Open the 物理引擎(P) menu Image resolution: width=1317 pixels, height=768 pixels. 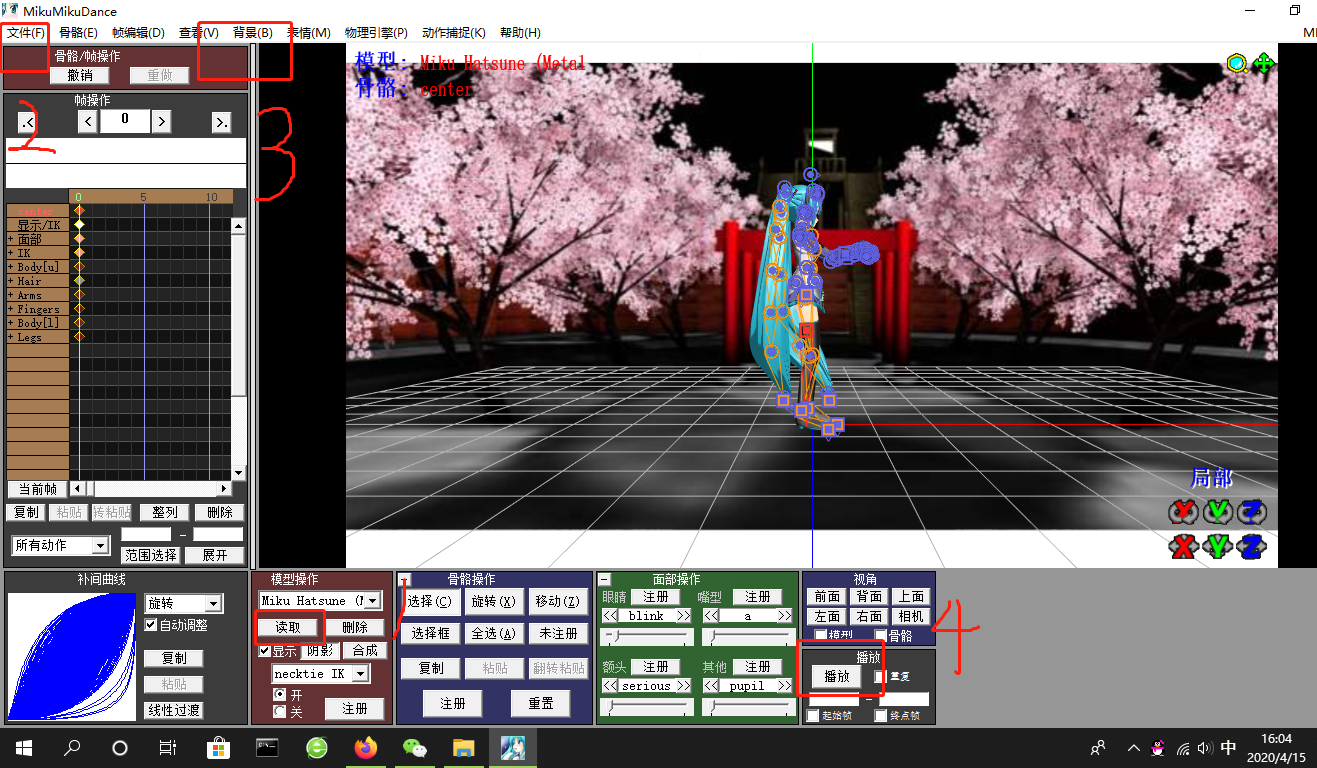click(376, 33)
